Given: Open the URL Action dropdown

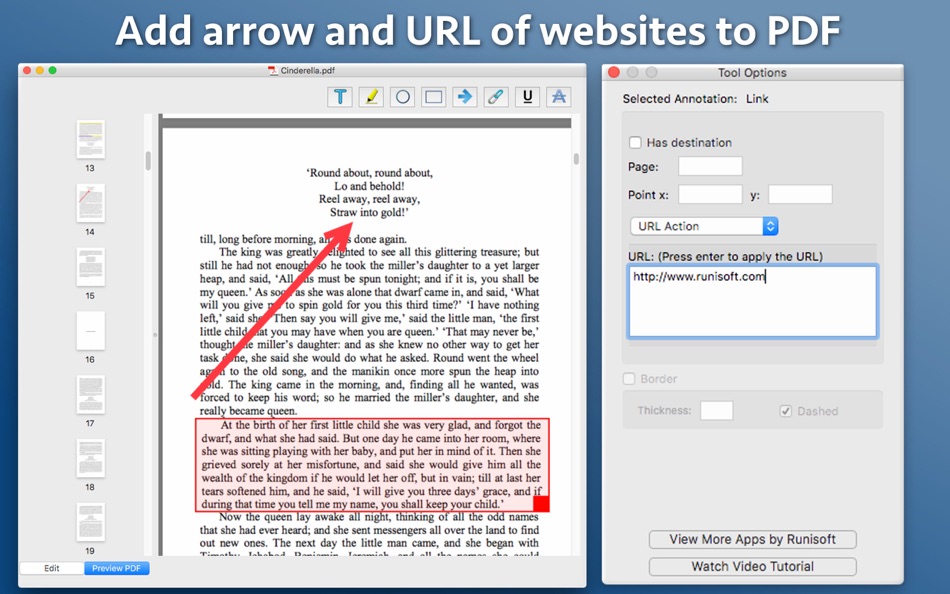Looking at the screenshot, I should [x=704, y=226].
